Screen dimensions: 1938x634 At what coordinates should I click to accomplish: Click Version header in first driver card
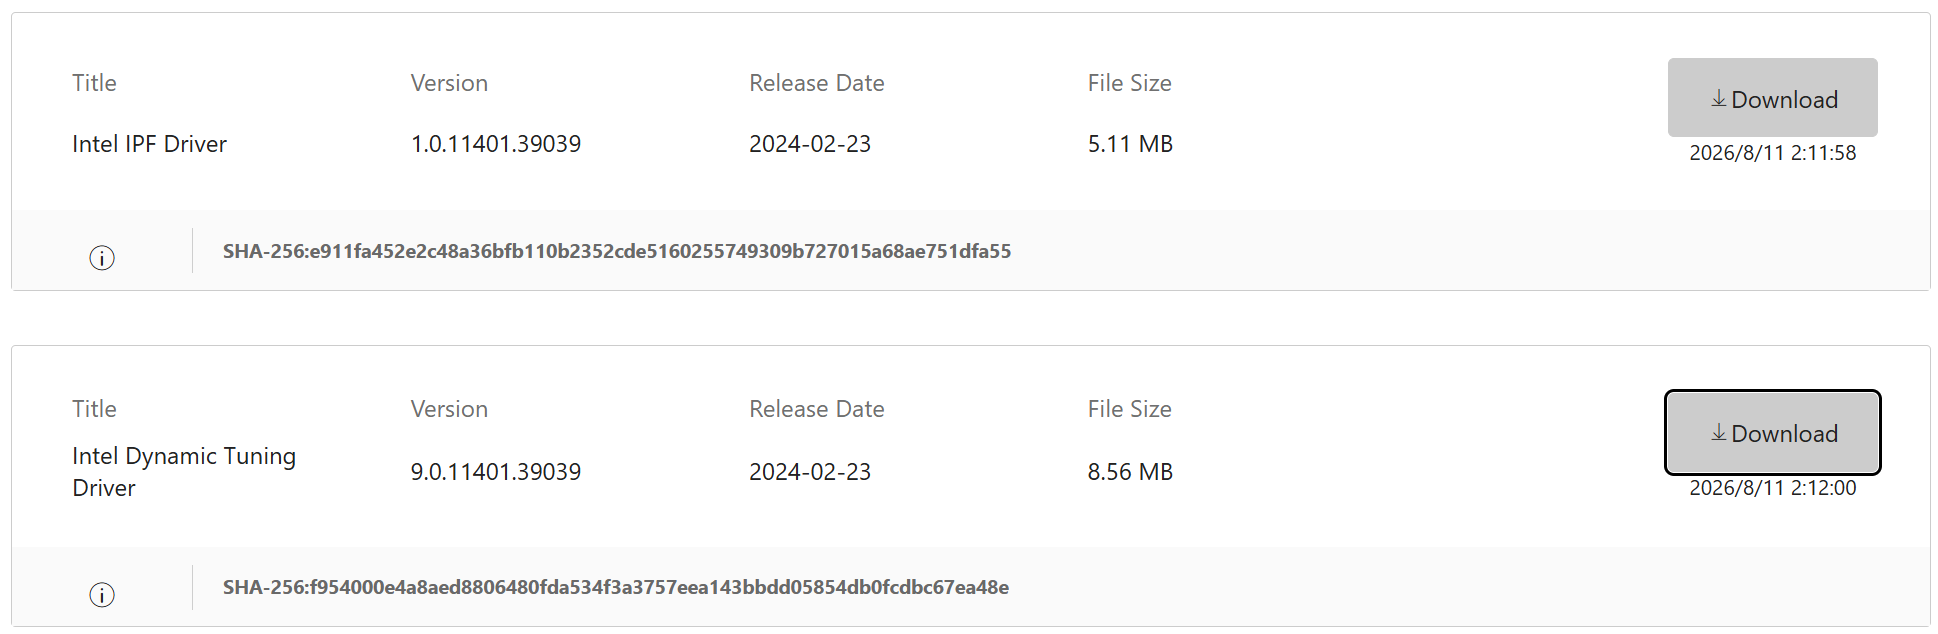pyautogui.click(x=449, y=83)
